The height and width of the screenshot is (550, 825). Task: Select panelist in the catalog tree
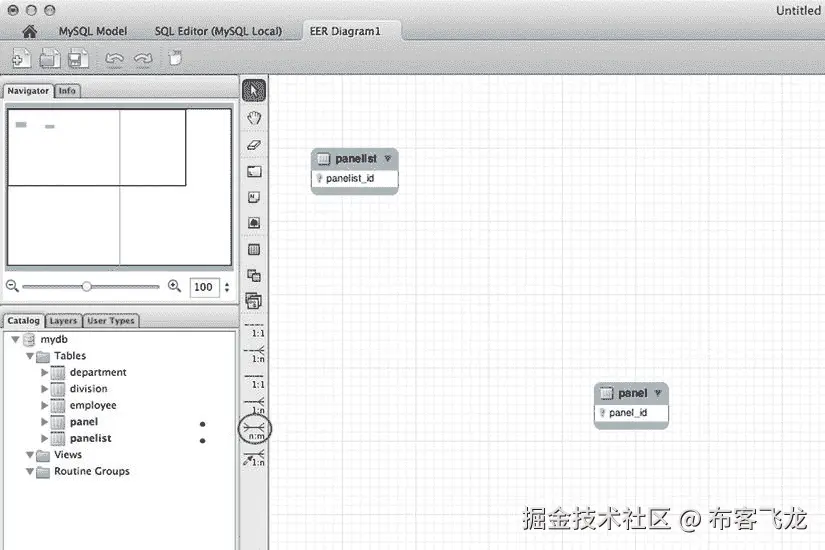90,438
